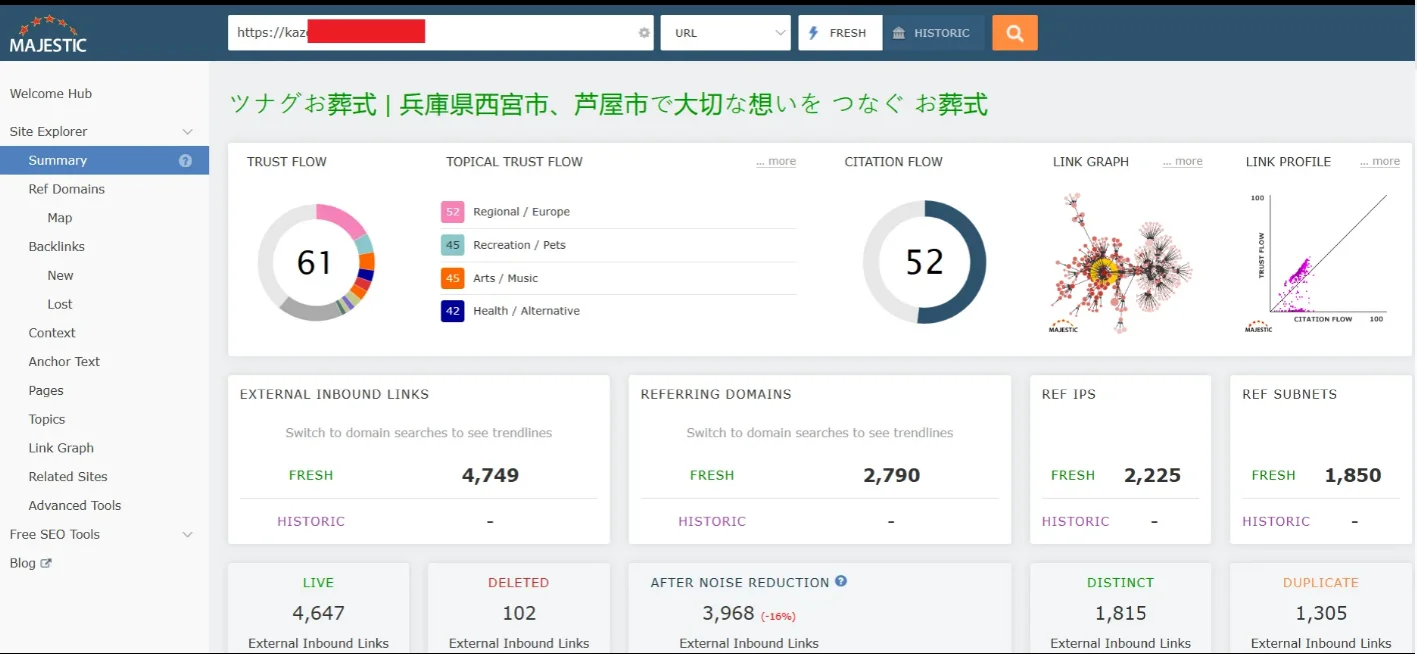The image size is (1417, 654).
Task: Click the Deleted count 102
Action: (518, 613)
